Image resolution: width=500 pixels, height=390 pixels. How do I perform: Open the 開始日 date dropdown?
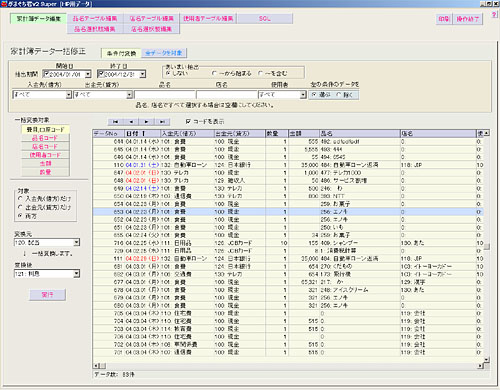pos(88,74)
